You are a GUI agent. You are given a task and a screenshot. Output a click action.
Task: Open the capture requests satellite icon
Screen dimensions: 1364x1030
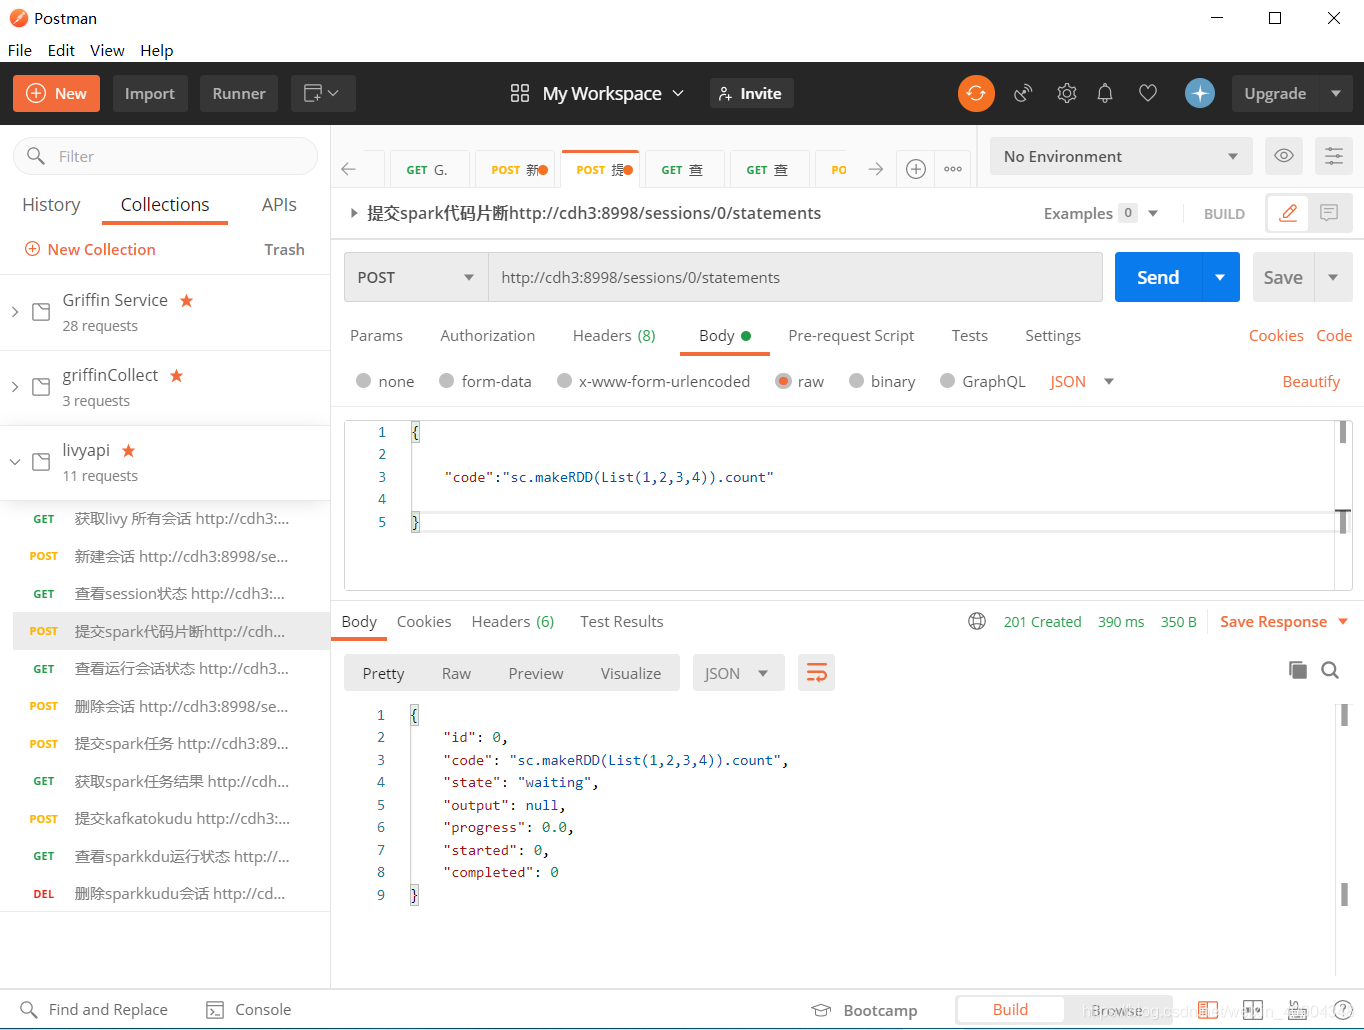point(1023,93)
